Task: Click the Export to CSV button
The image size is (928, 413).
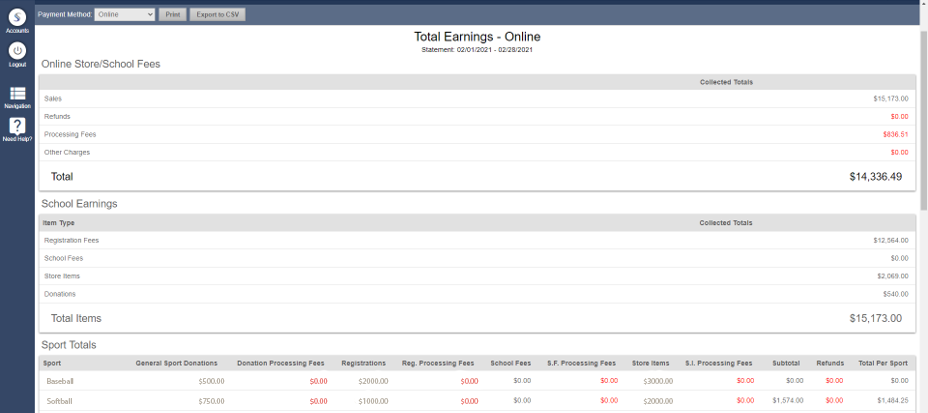Action: tap(217, 14)
